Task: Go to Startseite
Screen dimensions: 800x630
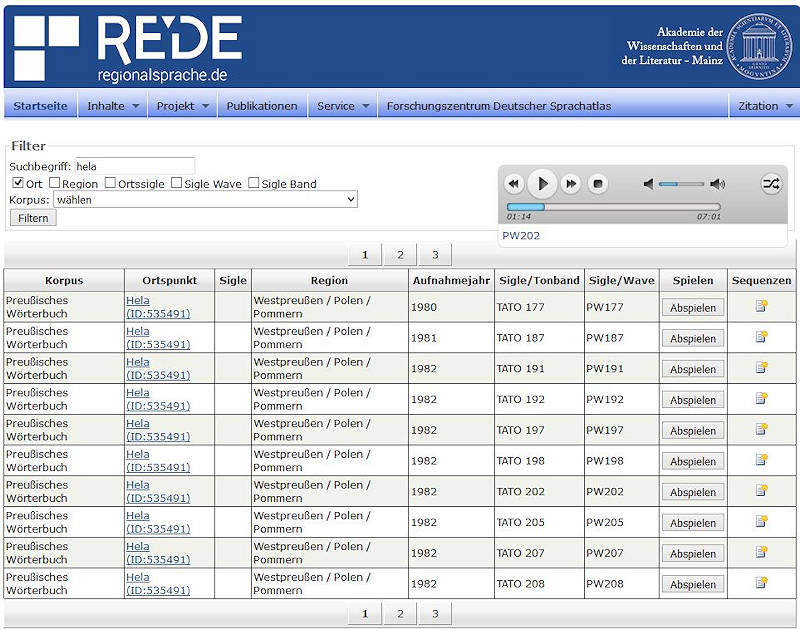Action: point(40,106)
